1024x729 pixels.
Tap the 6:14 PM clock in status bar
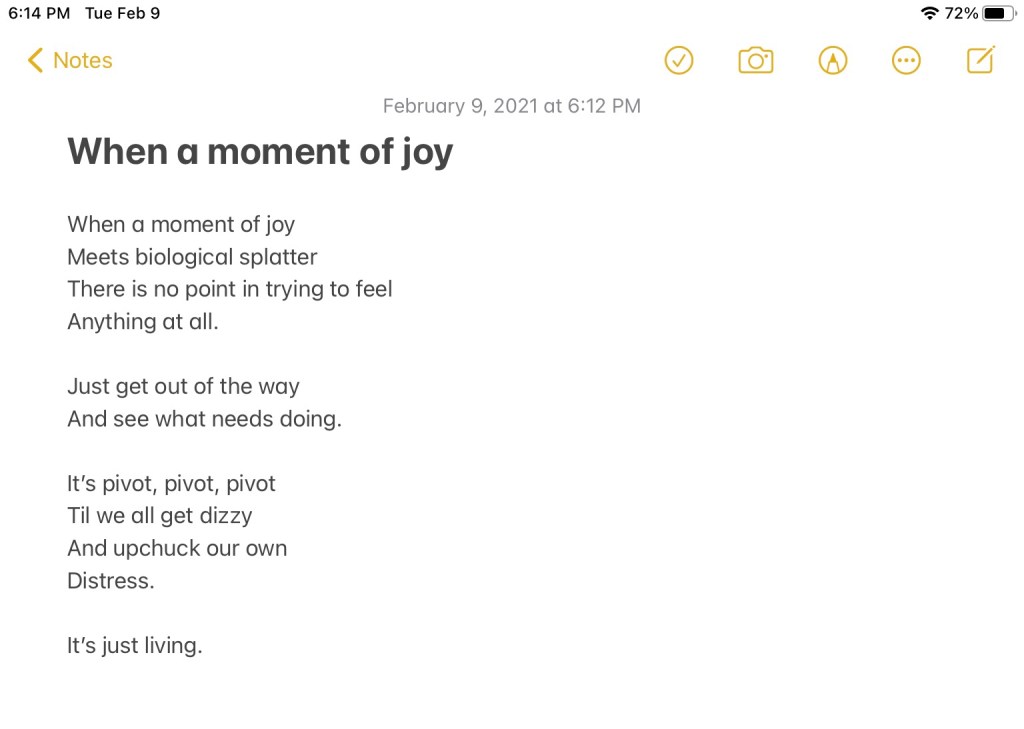(x=39, y=13)
